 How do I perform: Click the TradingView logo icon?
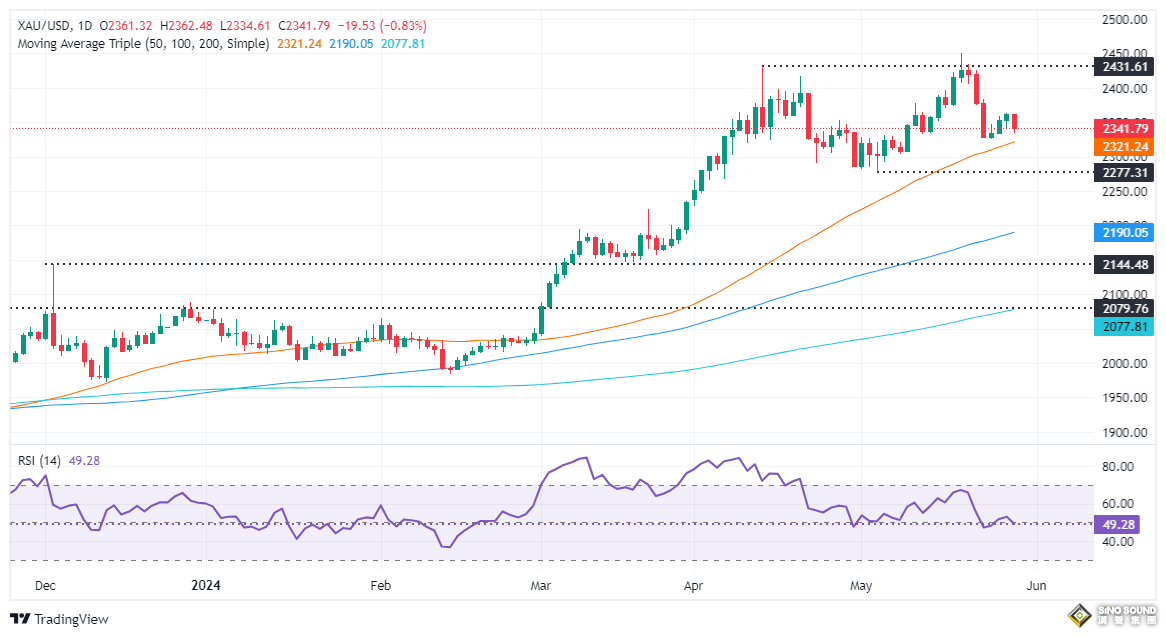(x=21, y=619)
